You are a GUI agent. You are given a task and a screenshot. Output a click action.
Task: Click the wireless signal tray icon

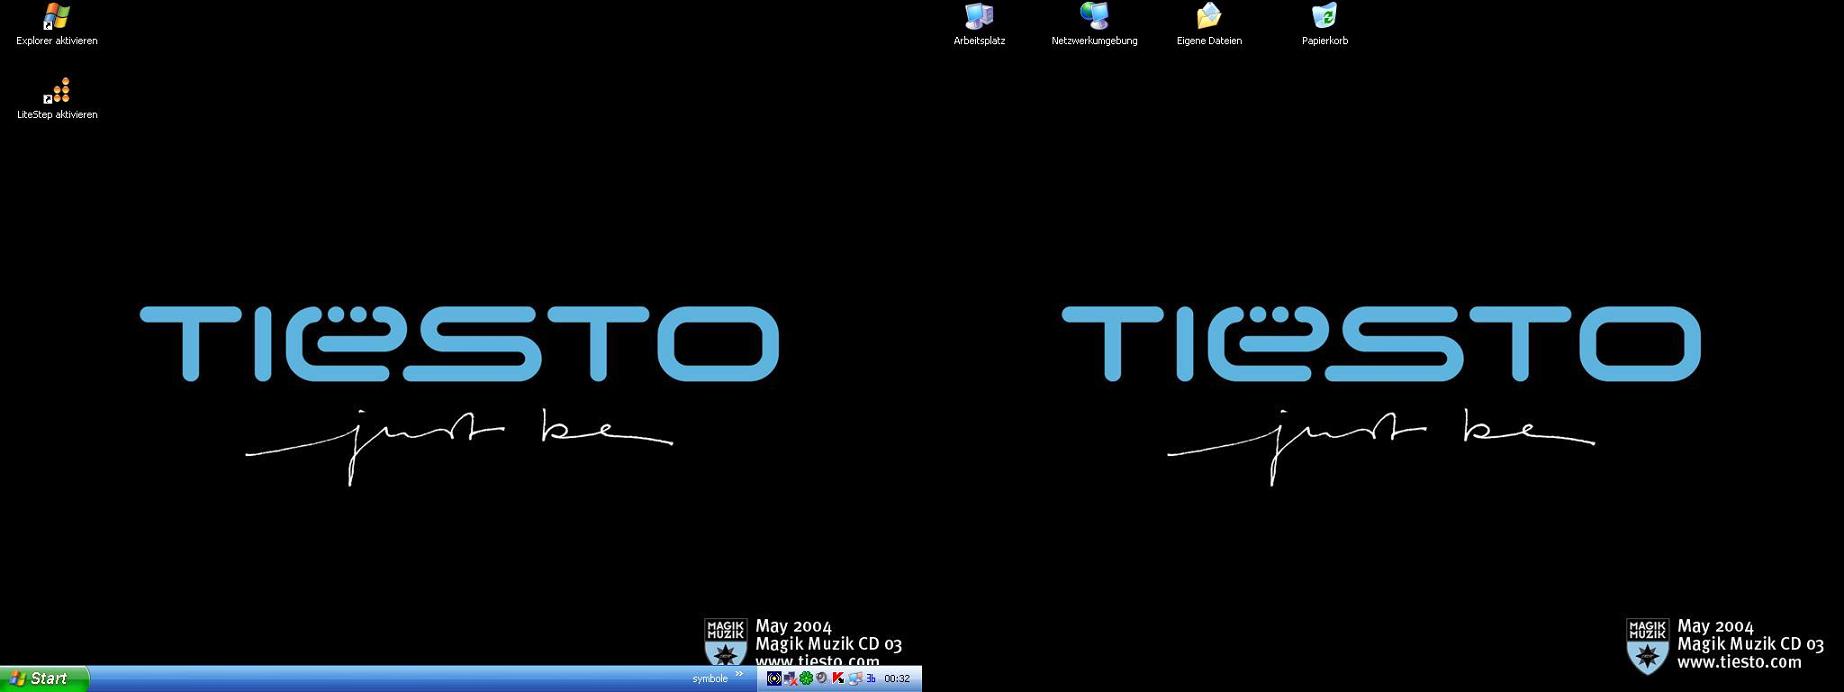click(x=774, y=678)
